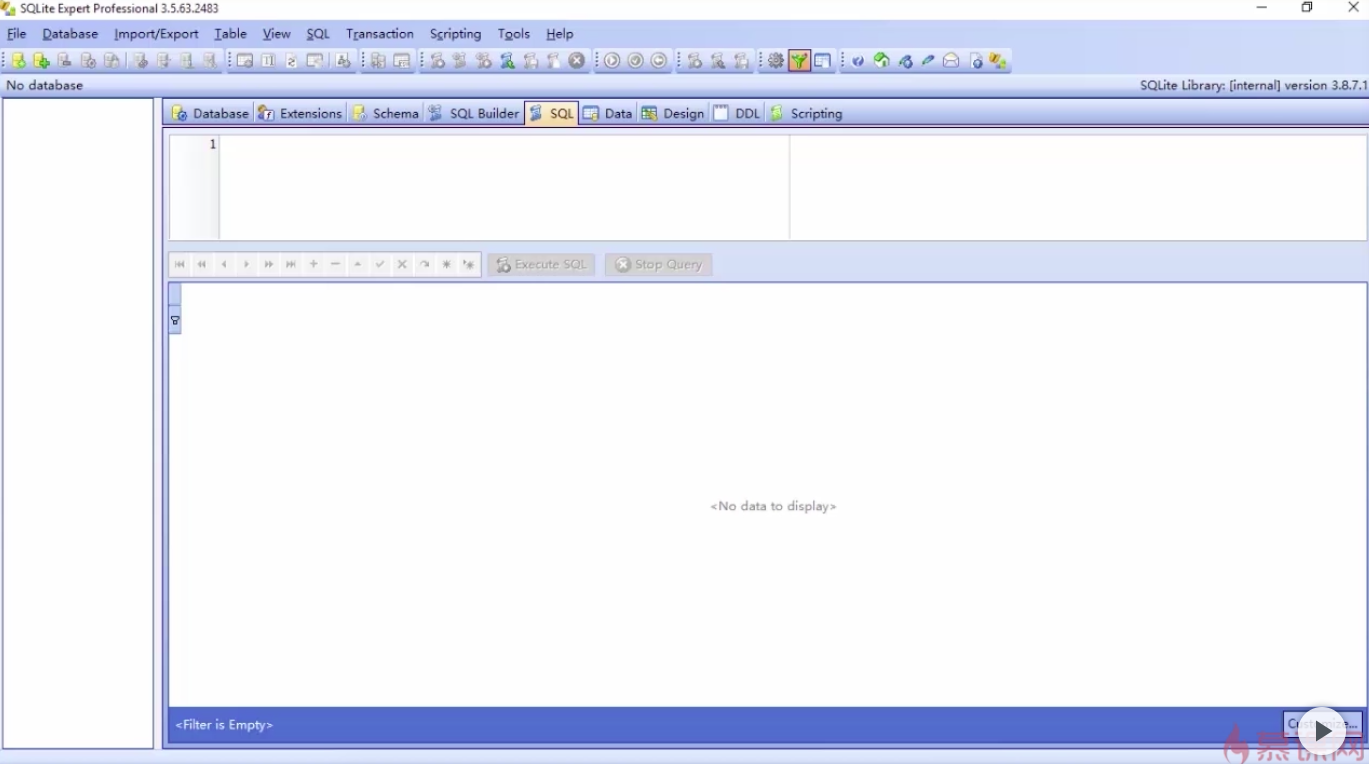Click the Stop Query button
The image size is (1369, 764).
659,265
